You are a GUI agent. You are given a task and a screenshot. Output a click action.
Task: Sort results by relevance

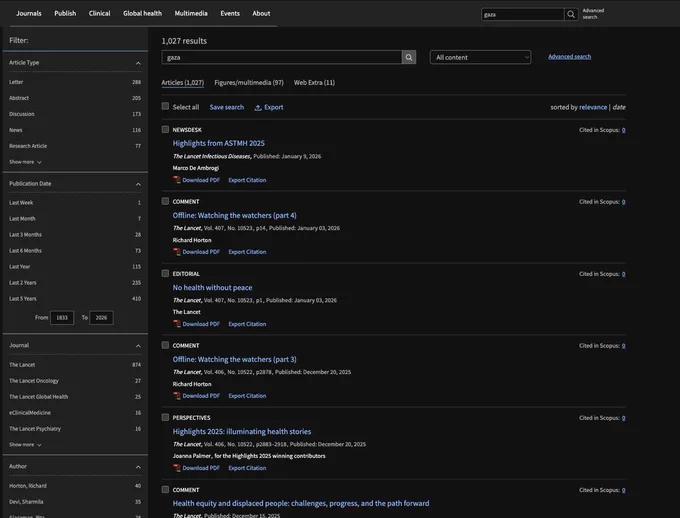coord(593,107)
